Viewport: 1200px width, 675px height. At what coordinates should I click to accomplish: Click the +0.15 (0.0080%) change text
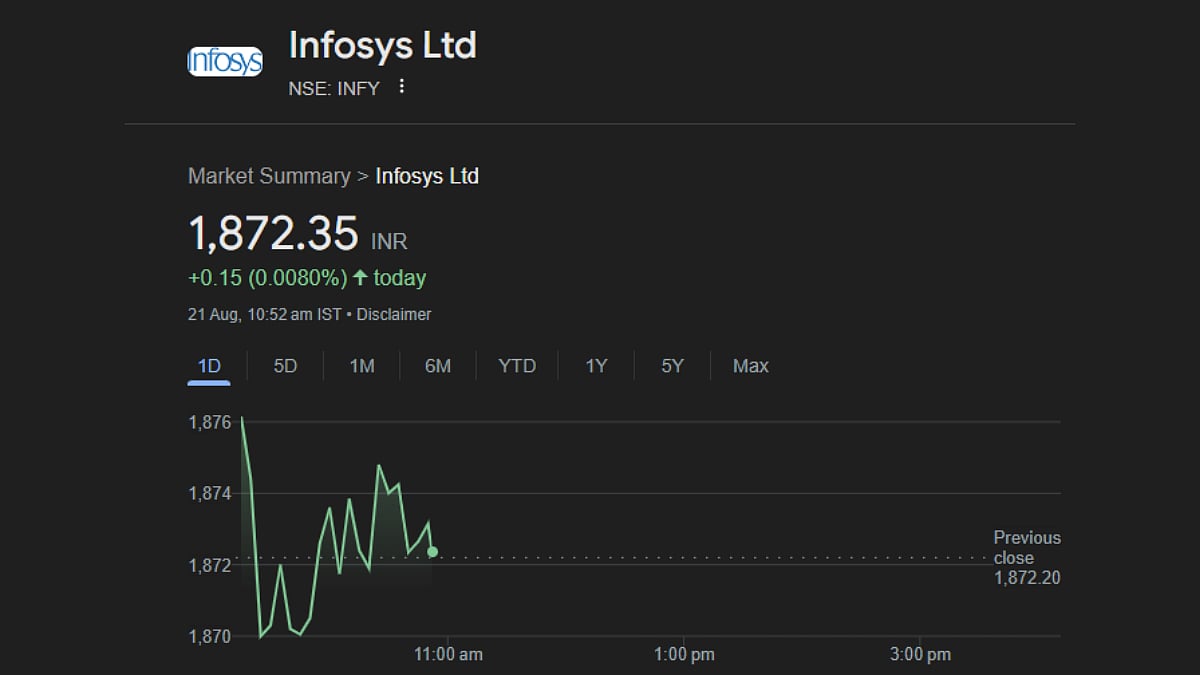click(267, 278)
